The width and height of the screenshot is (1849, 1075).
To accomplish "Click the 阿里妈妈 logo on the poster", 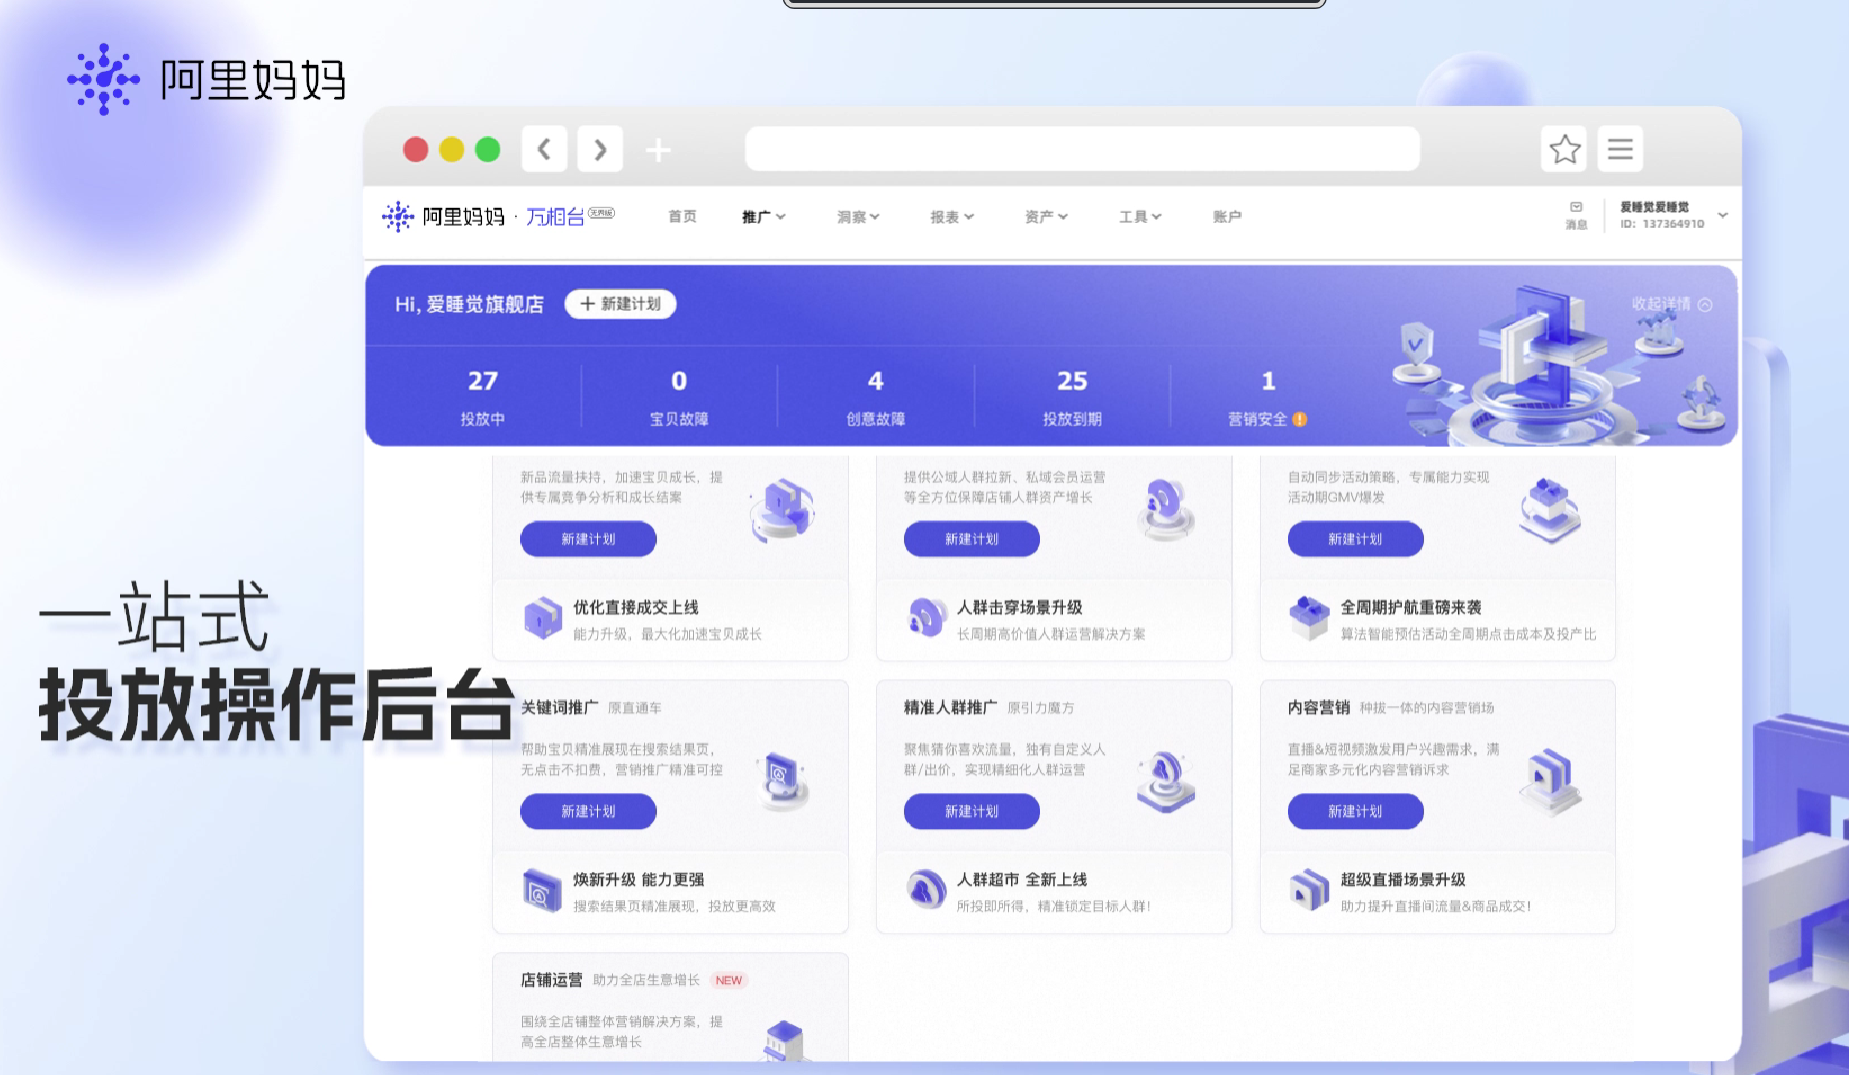I will pyautogui.click(x=206, y=79).
